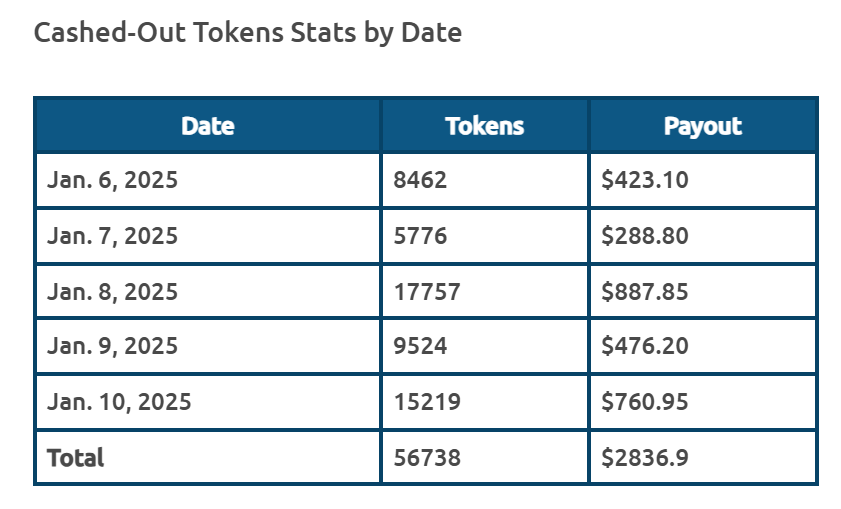Click the 15219 tokens cell

click(485, 402)
